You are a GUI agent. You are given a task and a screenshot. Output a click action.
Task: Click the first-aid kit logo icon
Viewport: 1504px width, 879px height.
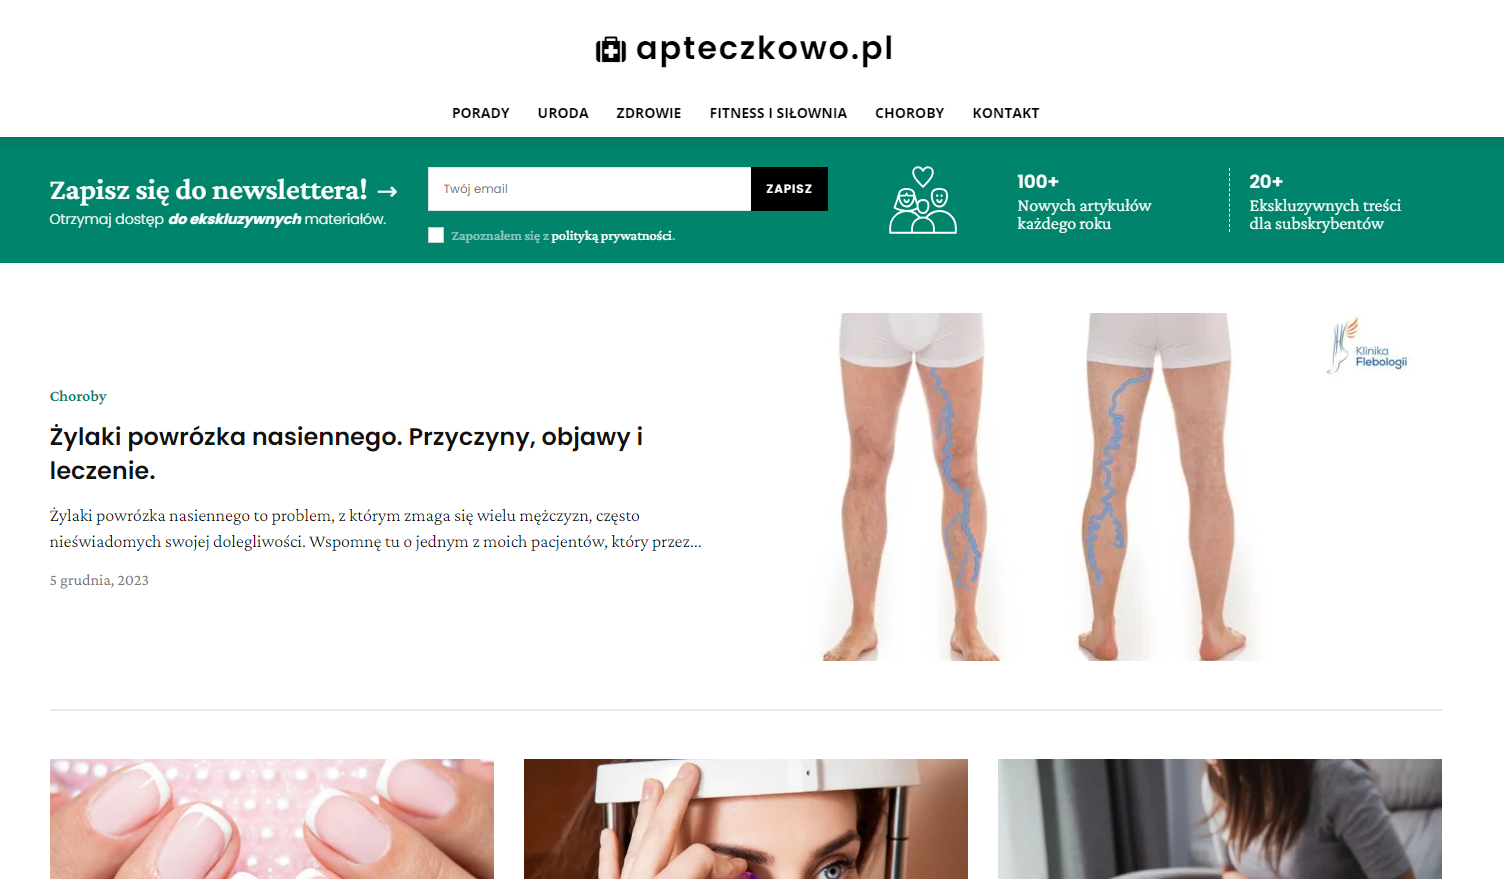[x=611, y=49]
